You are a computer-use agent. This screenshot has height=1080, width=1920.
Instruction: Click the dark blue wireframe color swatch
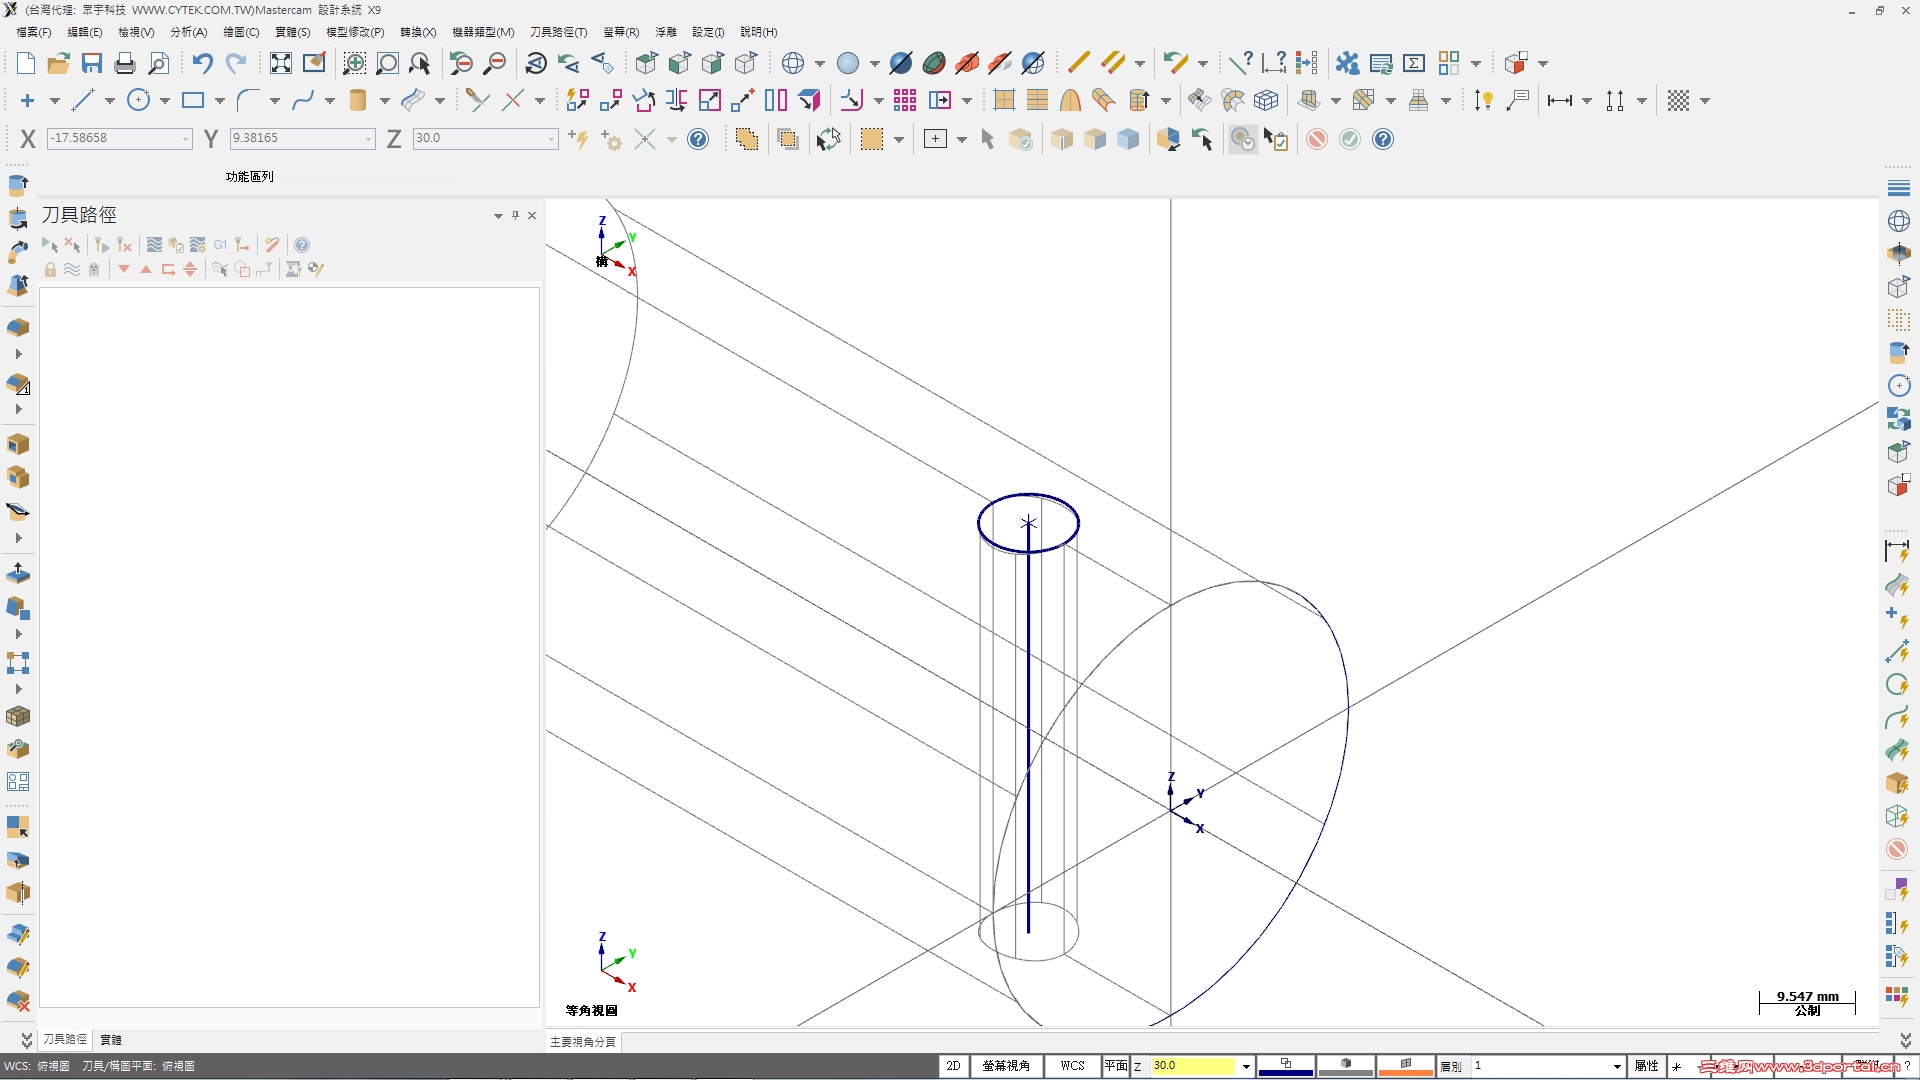pyautogui.click(x=1286, y=1066)
